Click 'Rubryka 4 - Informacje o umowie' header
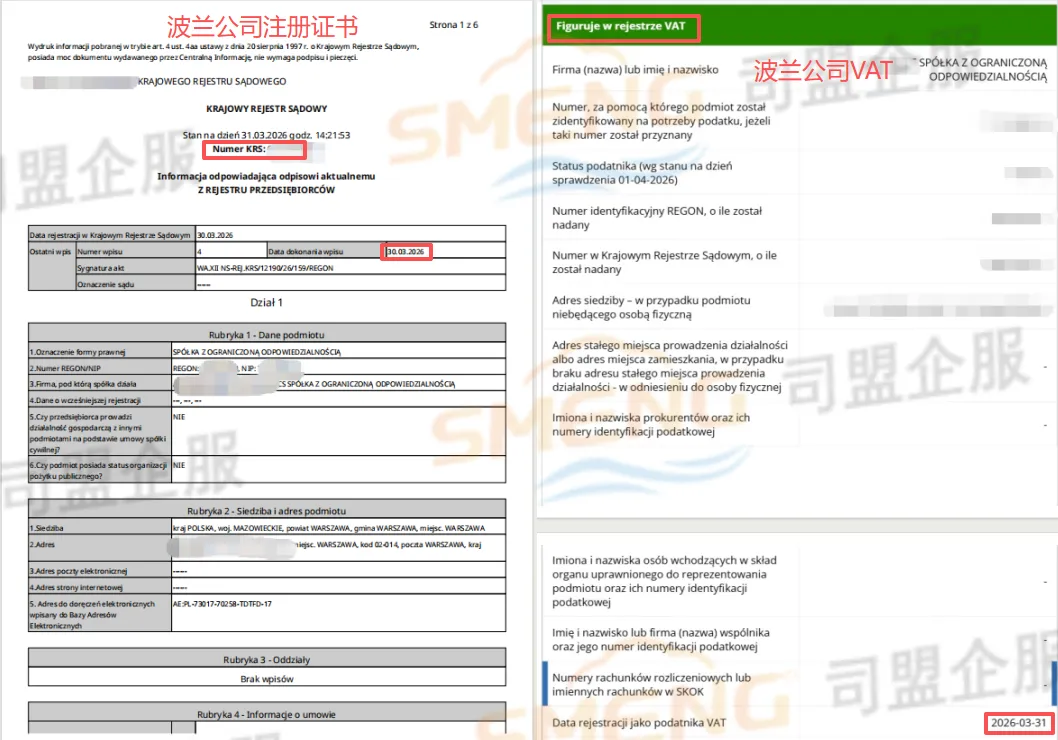1058x740 pixels. click(x=267, y=714)
